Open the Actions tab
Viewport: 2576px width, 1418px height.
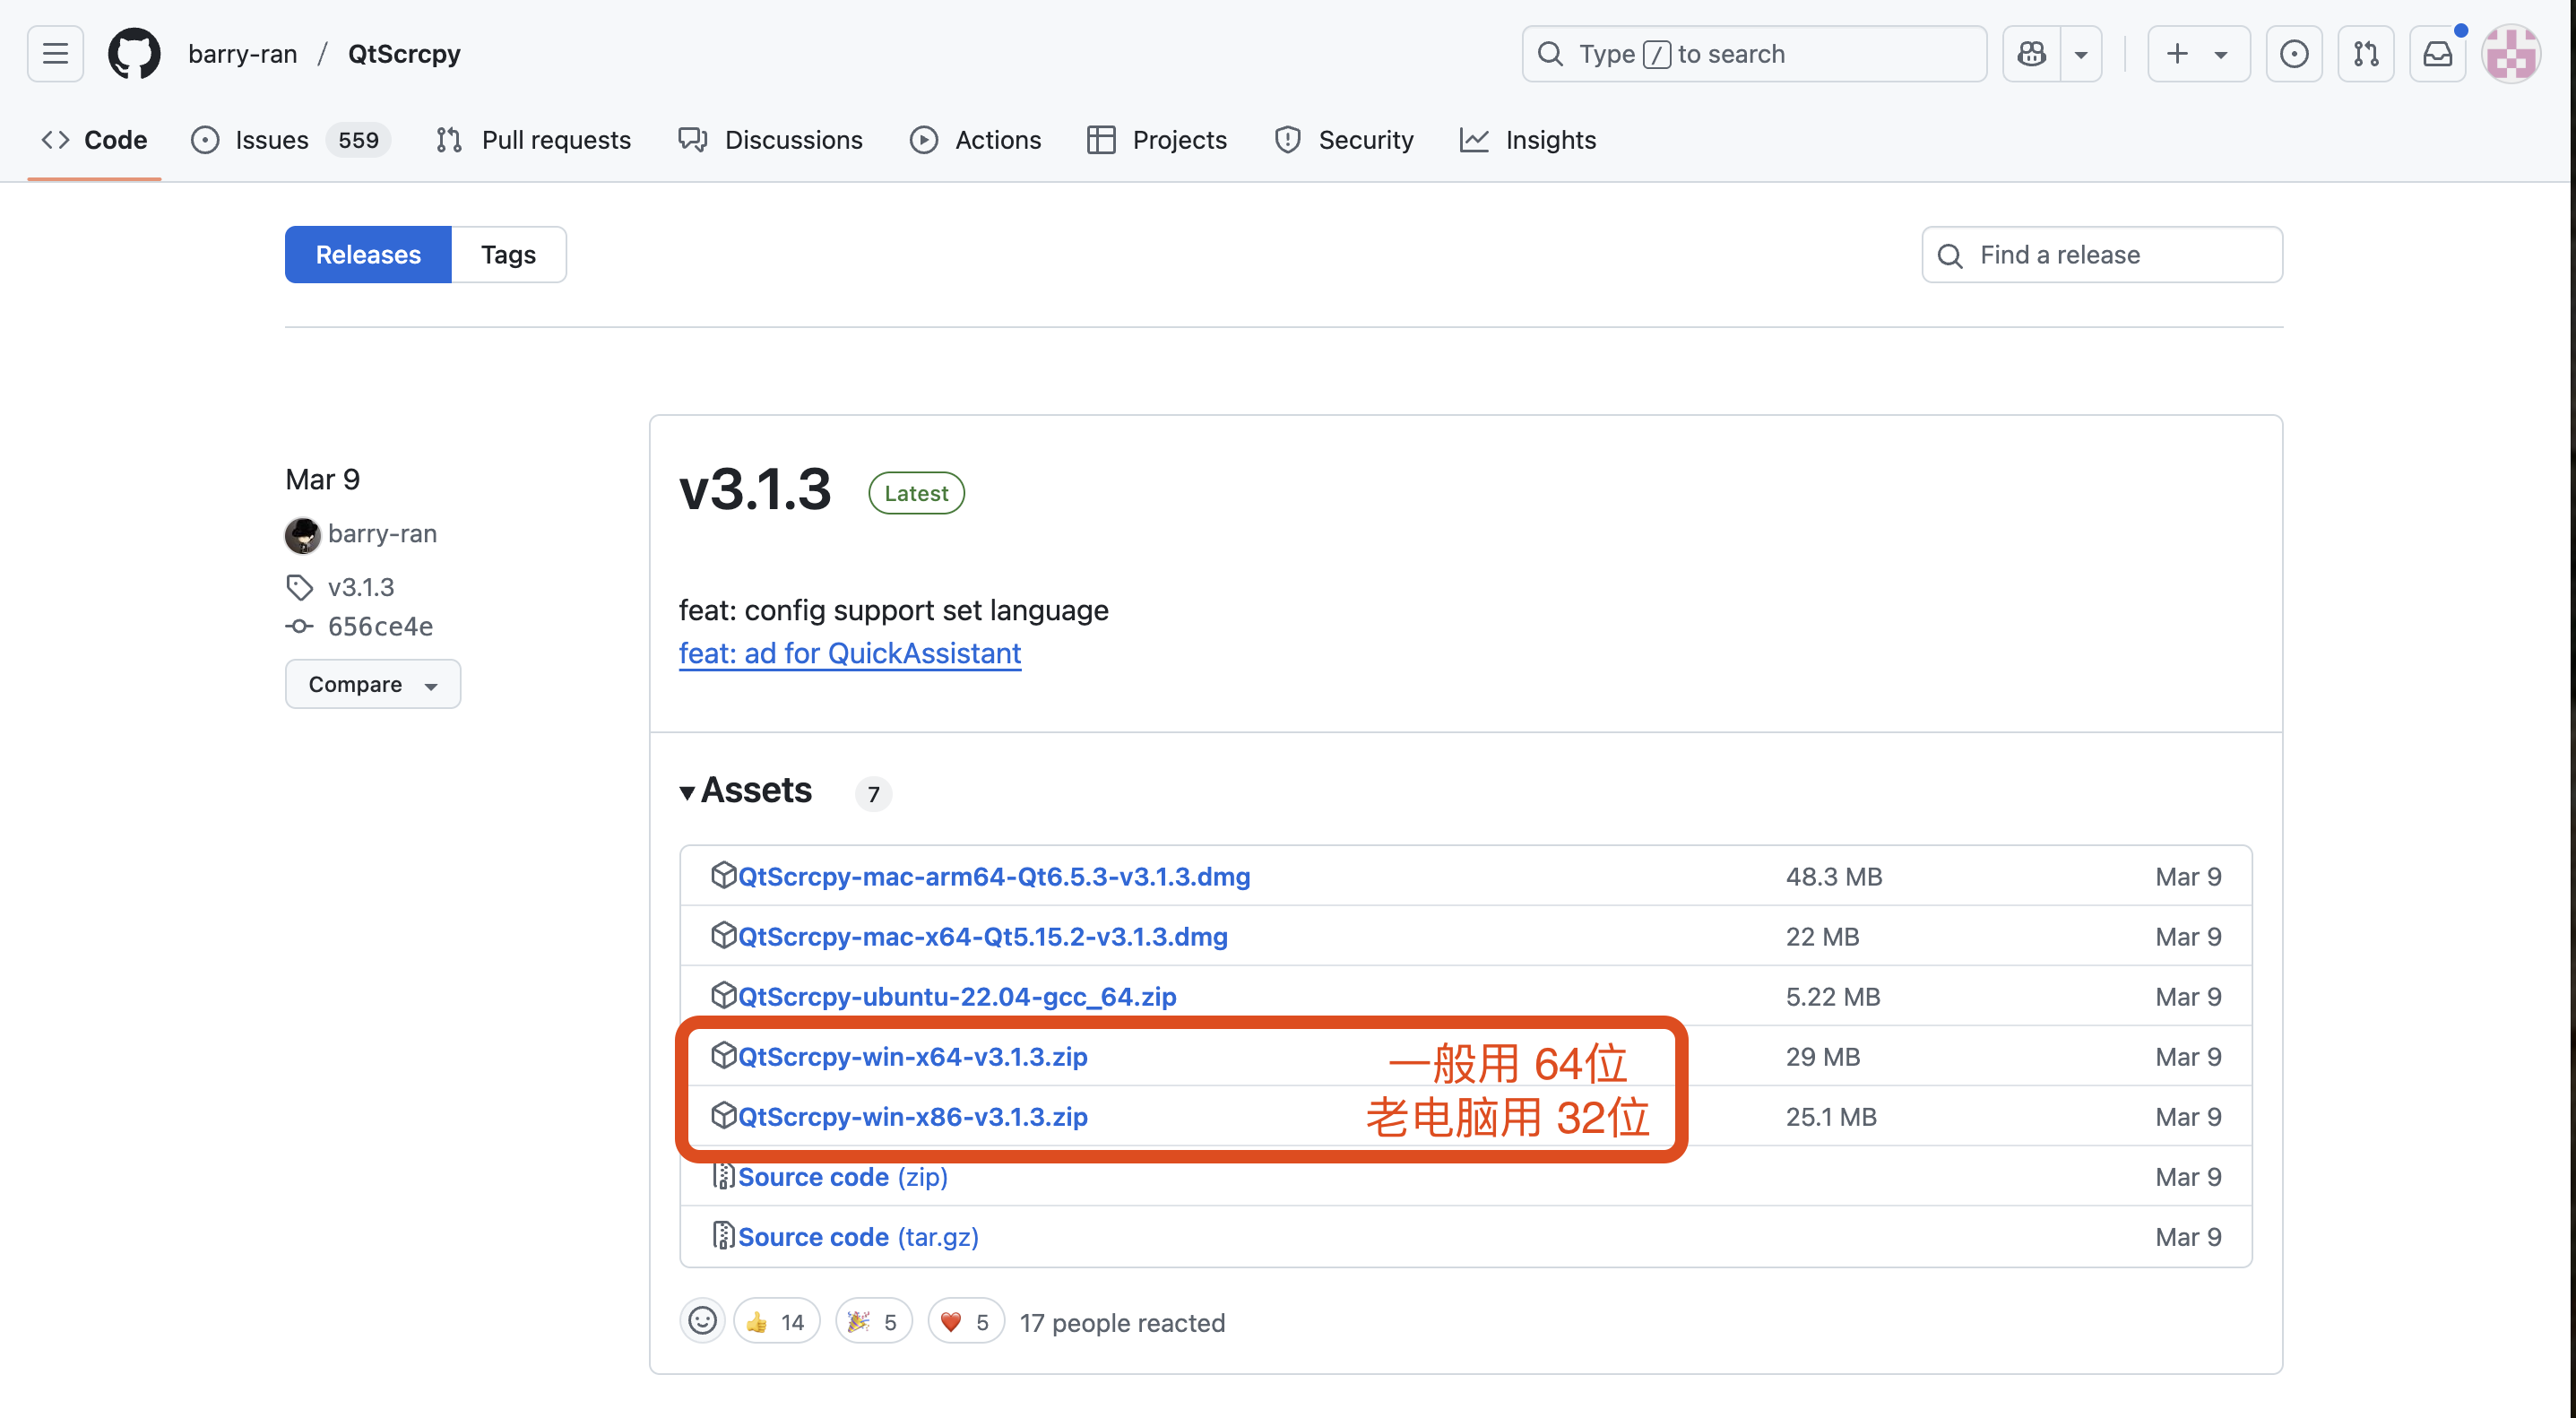(x=975, y=140)
